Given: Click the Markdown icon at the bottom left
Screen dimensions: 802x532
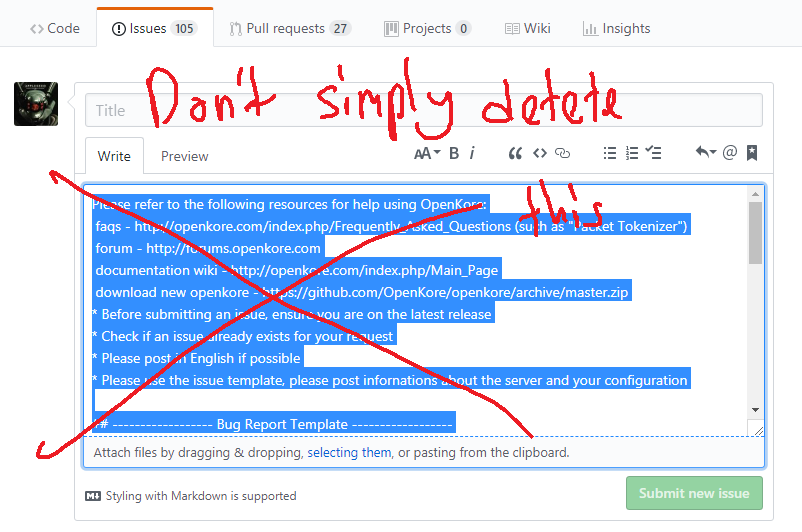Looking at the screenshot, I should [93, 496].
